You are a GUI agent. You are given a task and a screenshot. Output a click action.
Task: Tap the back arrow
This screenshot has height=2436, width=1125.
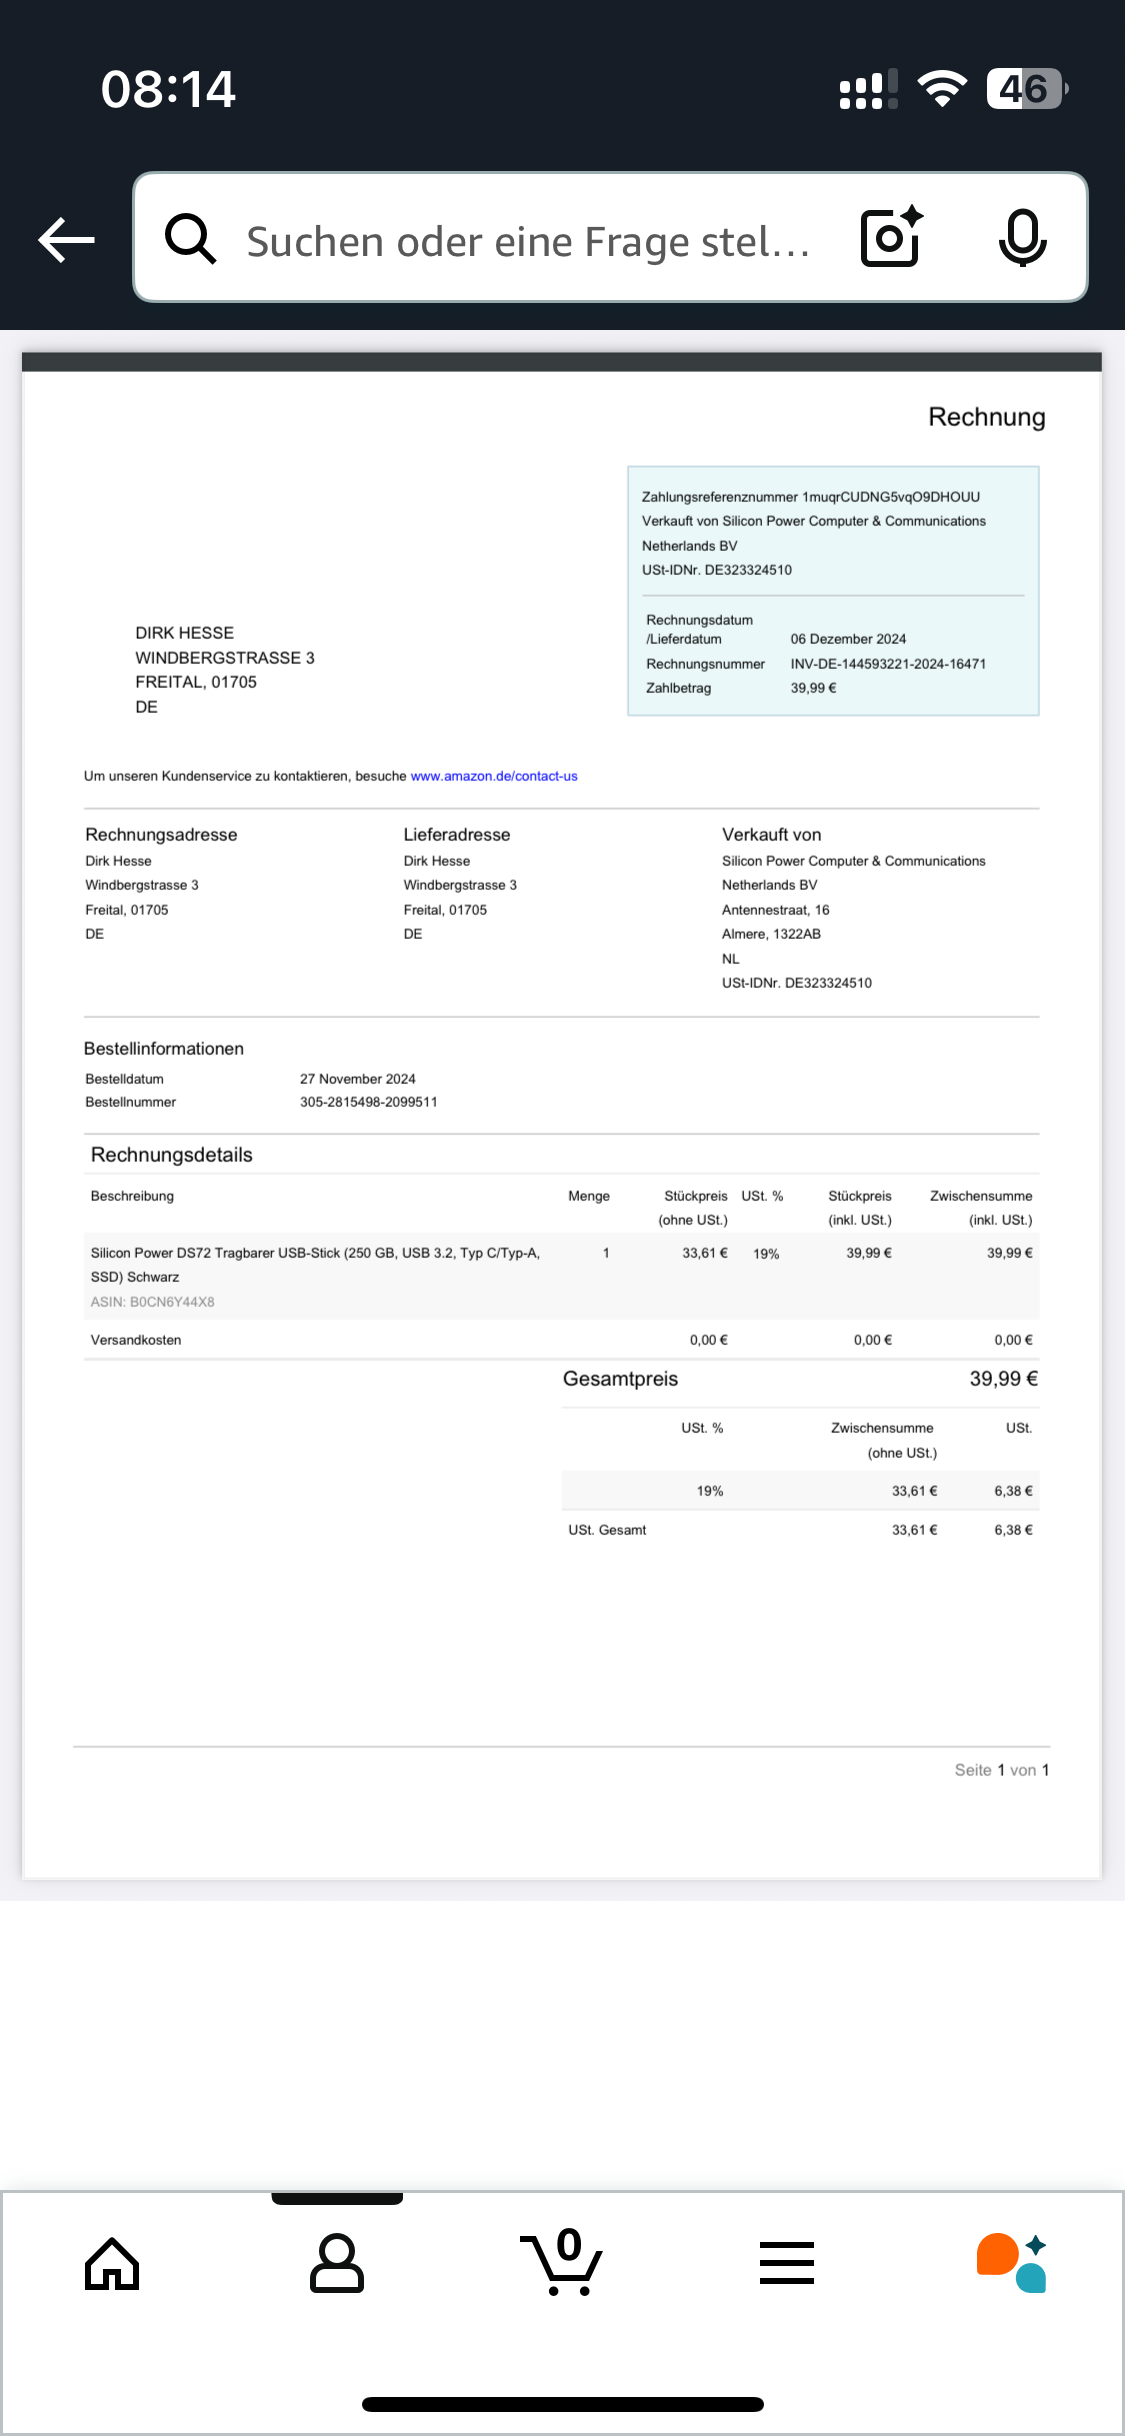pos(67,240)
